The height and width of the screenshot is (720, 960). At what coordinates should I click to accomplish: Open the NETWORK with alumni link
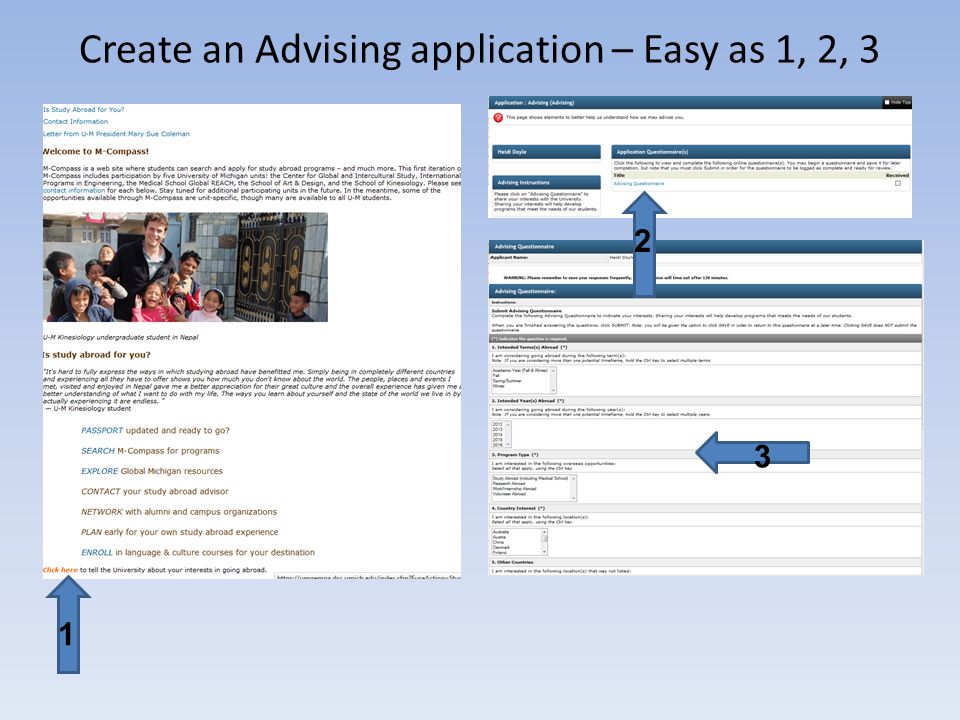102,511
